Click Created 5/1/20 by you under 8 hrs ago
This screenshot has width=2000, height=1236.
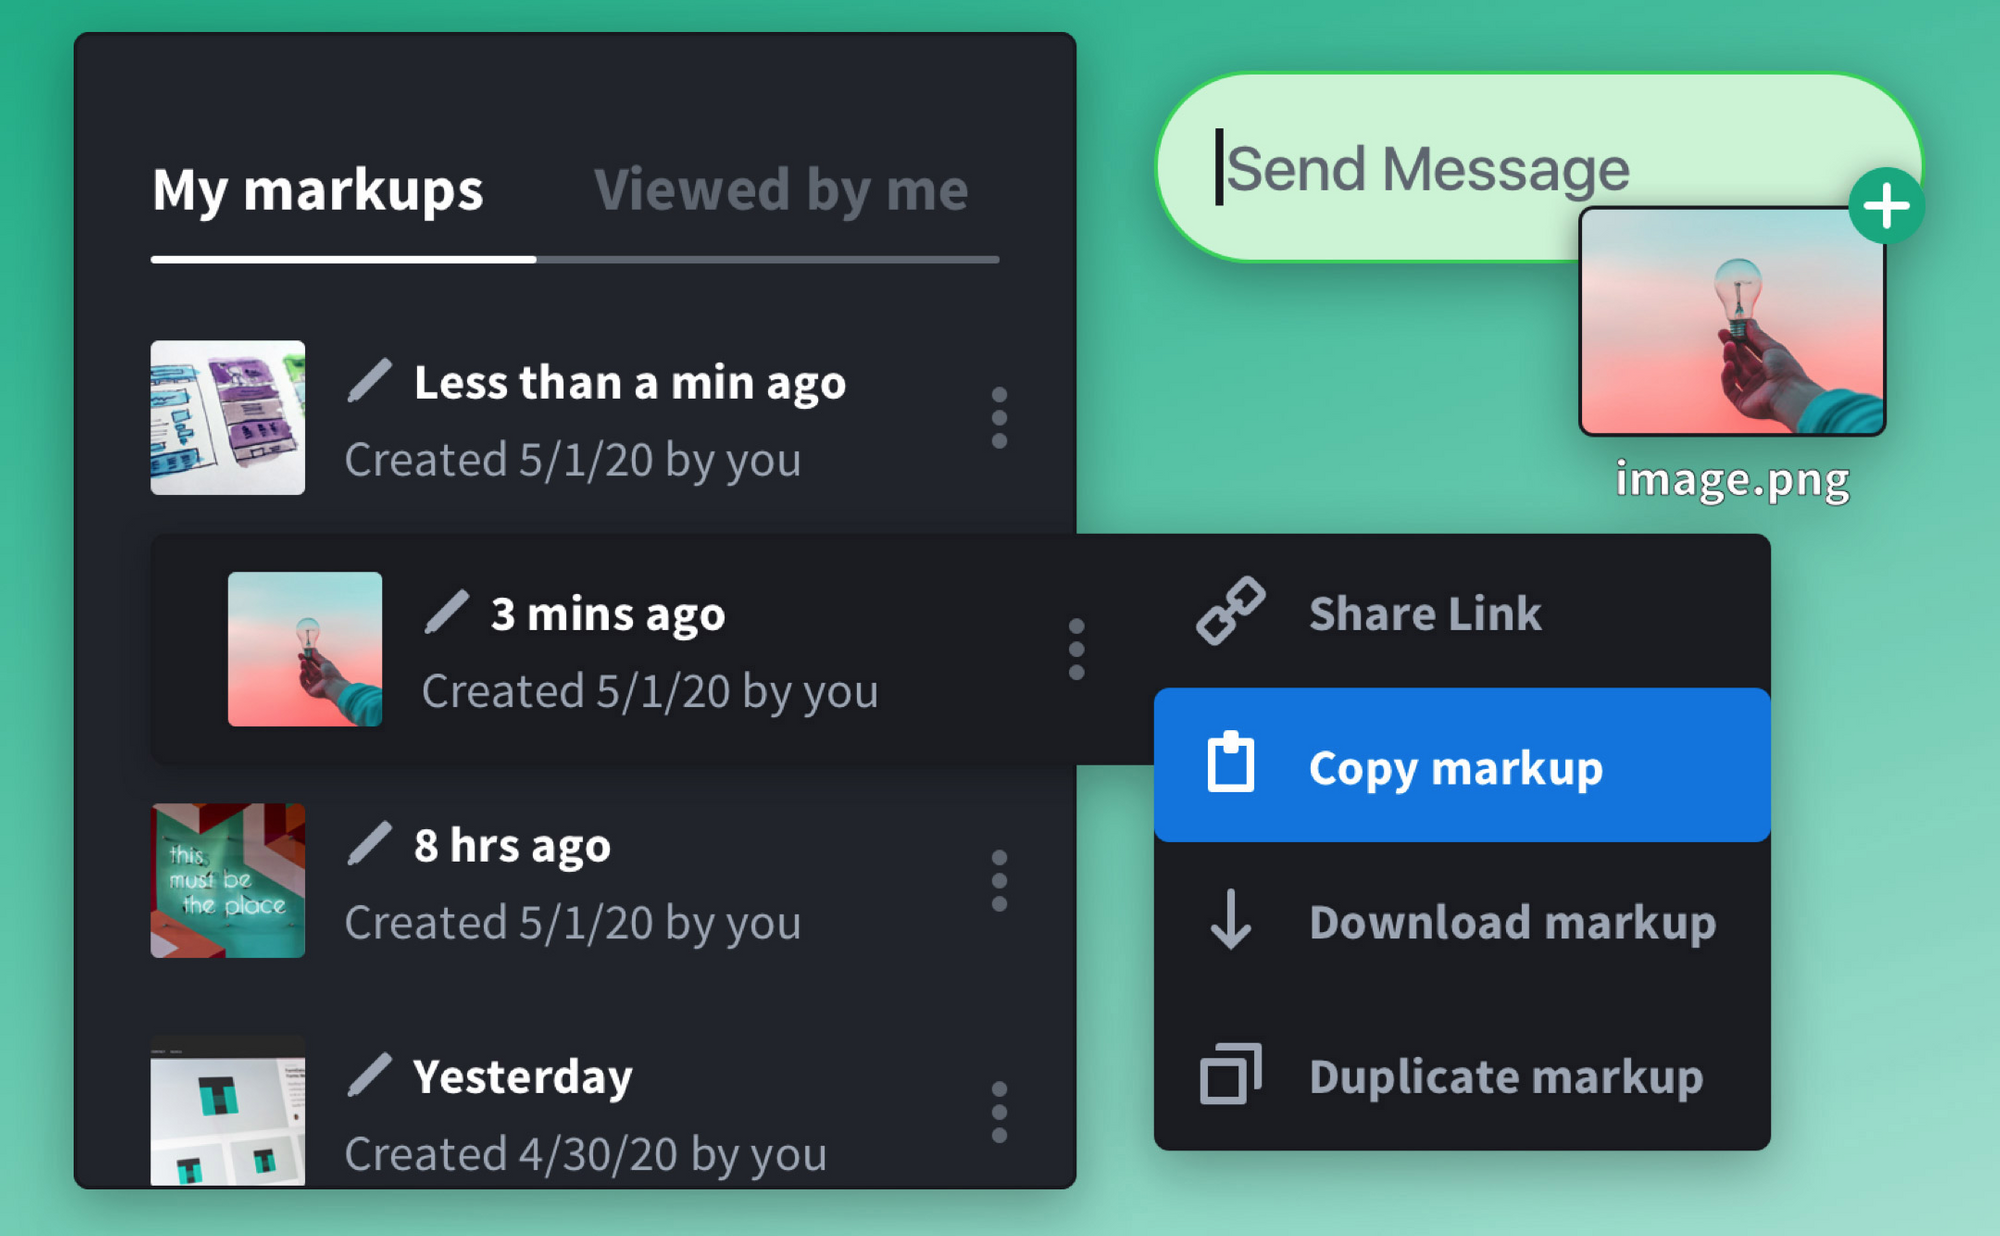coord(573,922)
